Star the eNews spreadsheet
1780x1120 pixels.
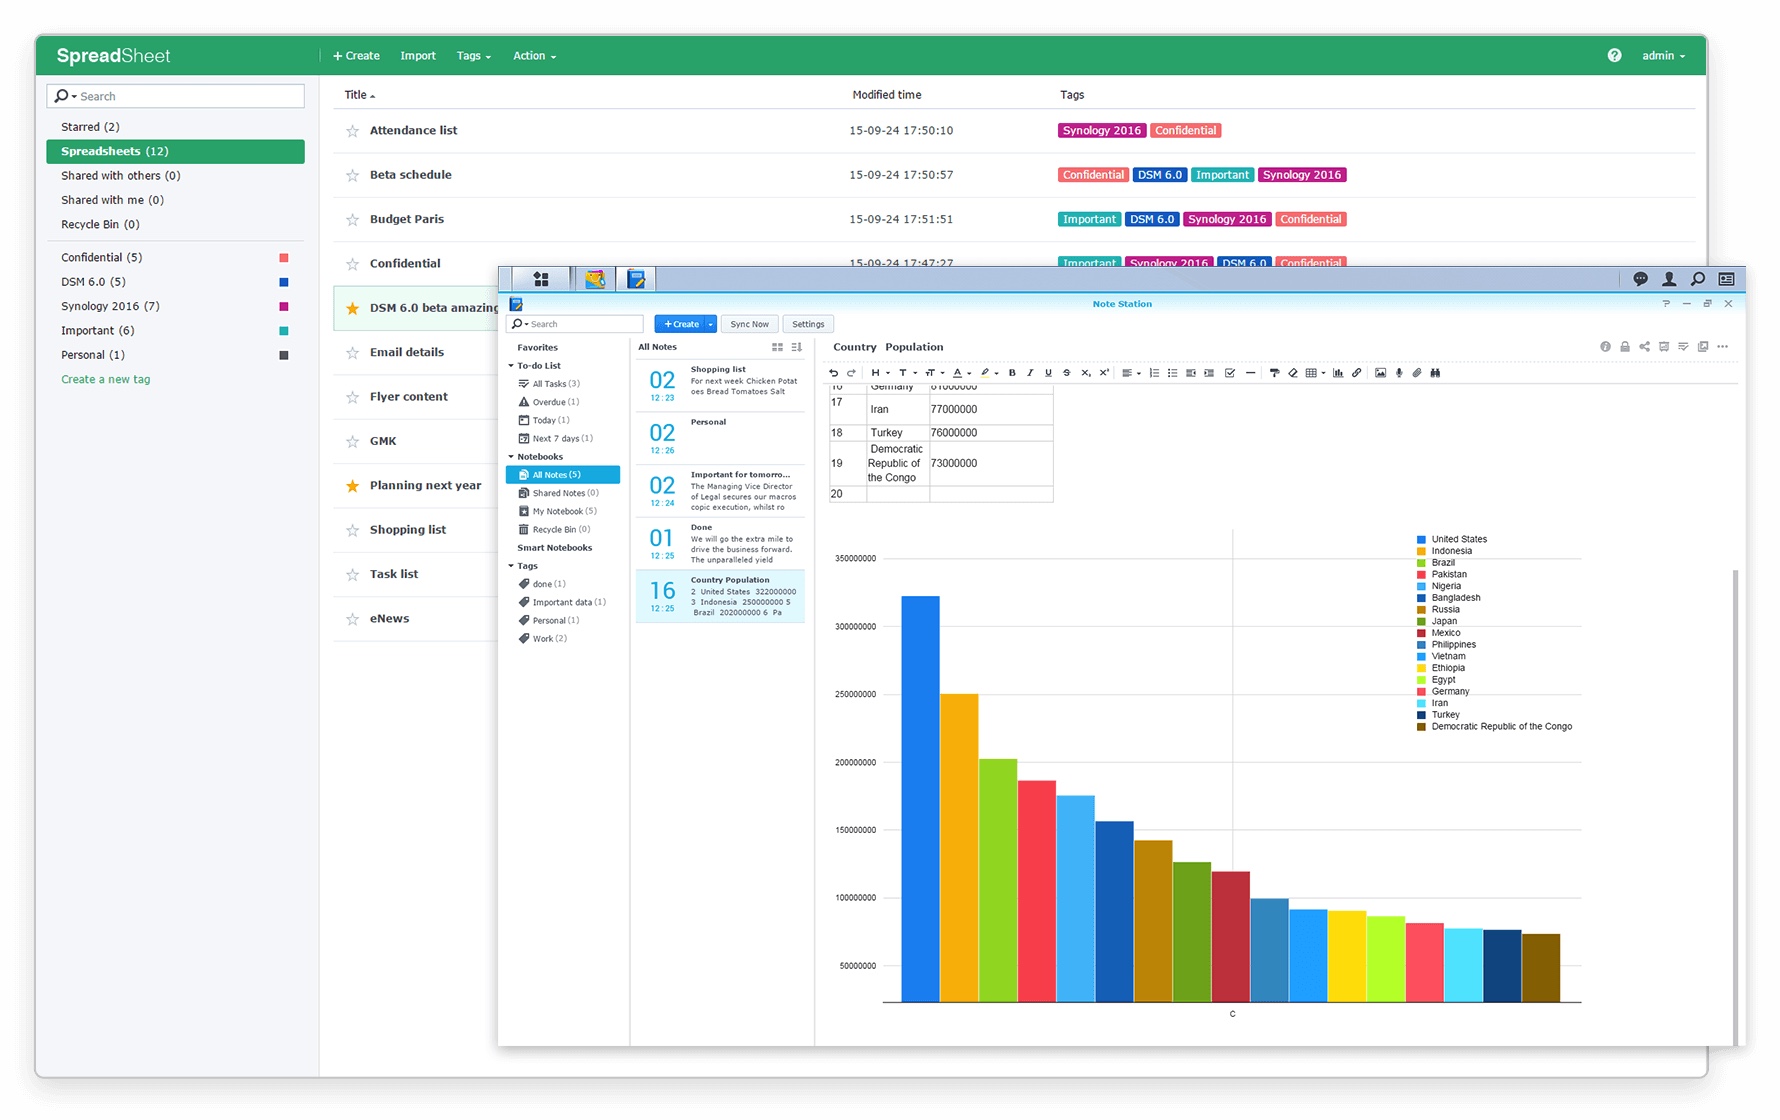click(x=352, y=619)
